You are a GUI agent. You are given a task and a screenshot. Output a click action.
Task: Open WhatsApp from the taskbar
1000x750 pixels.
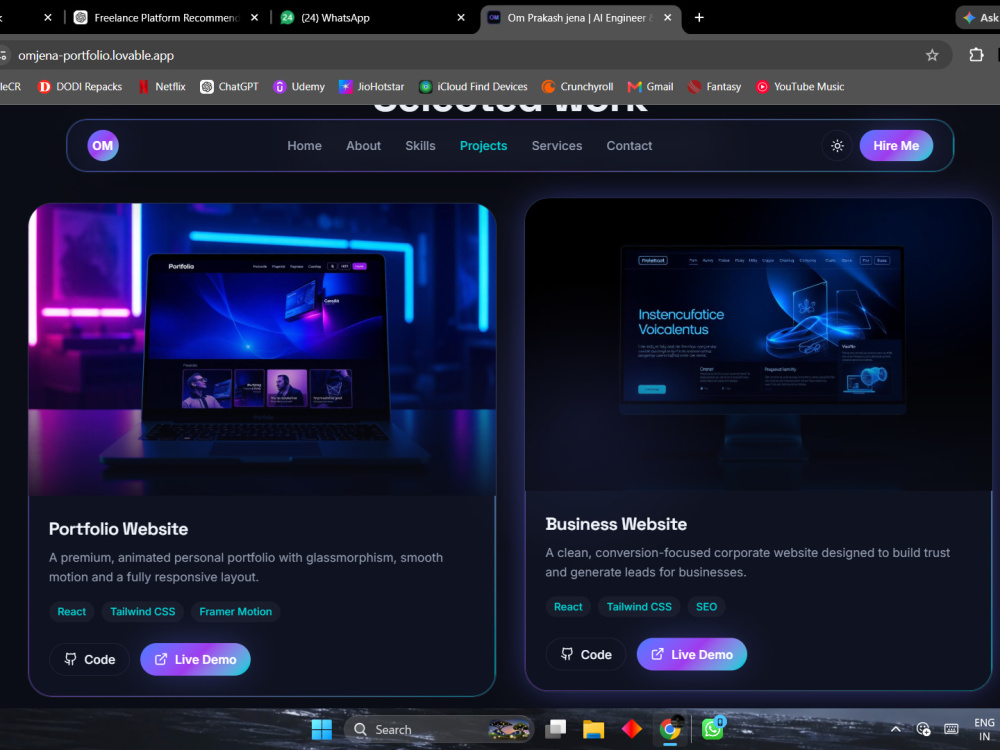pyautogui.click(x=712, y=729)
